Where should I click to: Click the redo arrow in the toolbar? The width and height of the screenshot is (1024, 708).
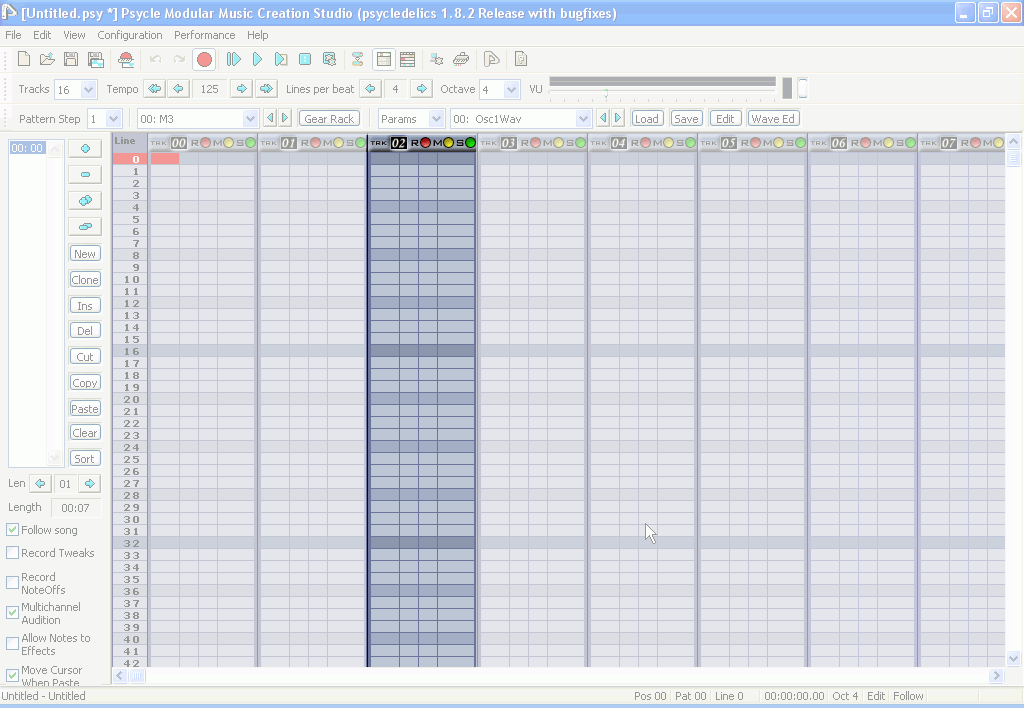tap(179, 59)
